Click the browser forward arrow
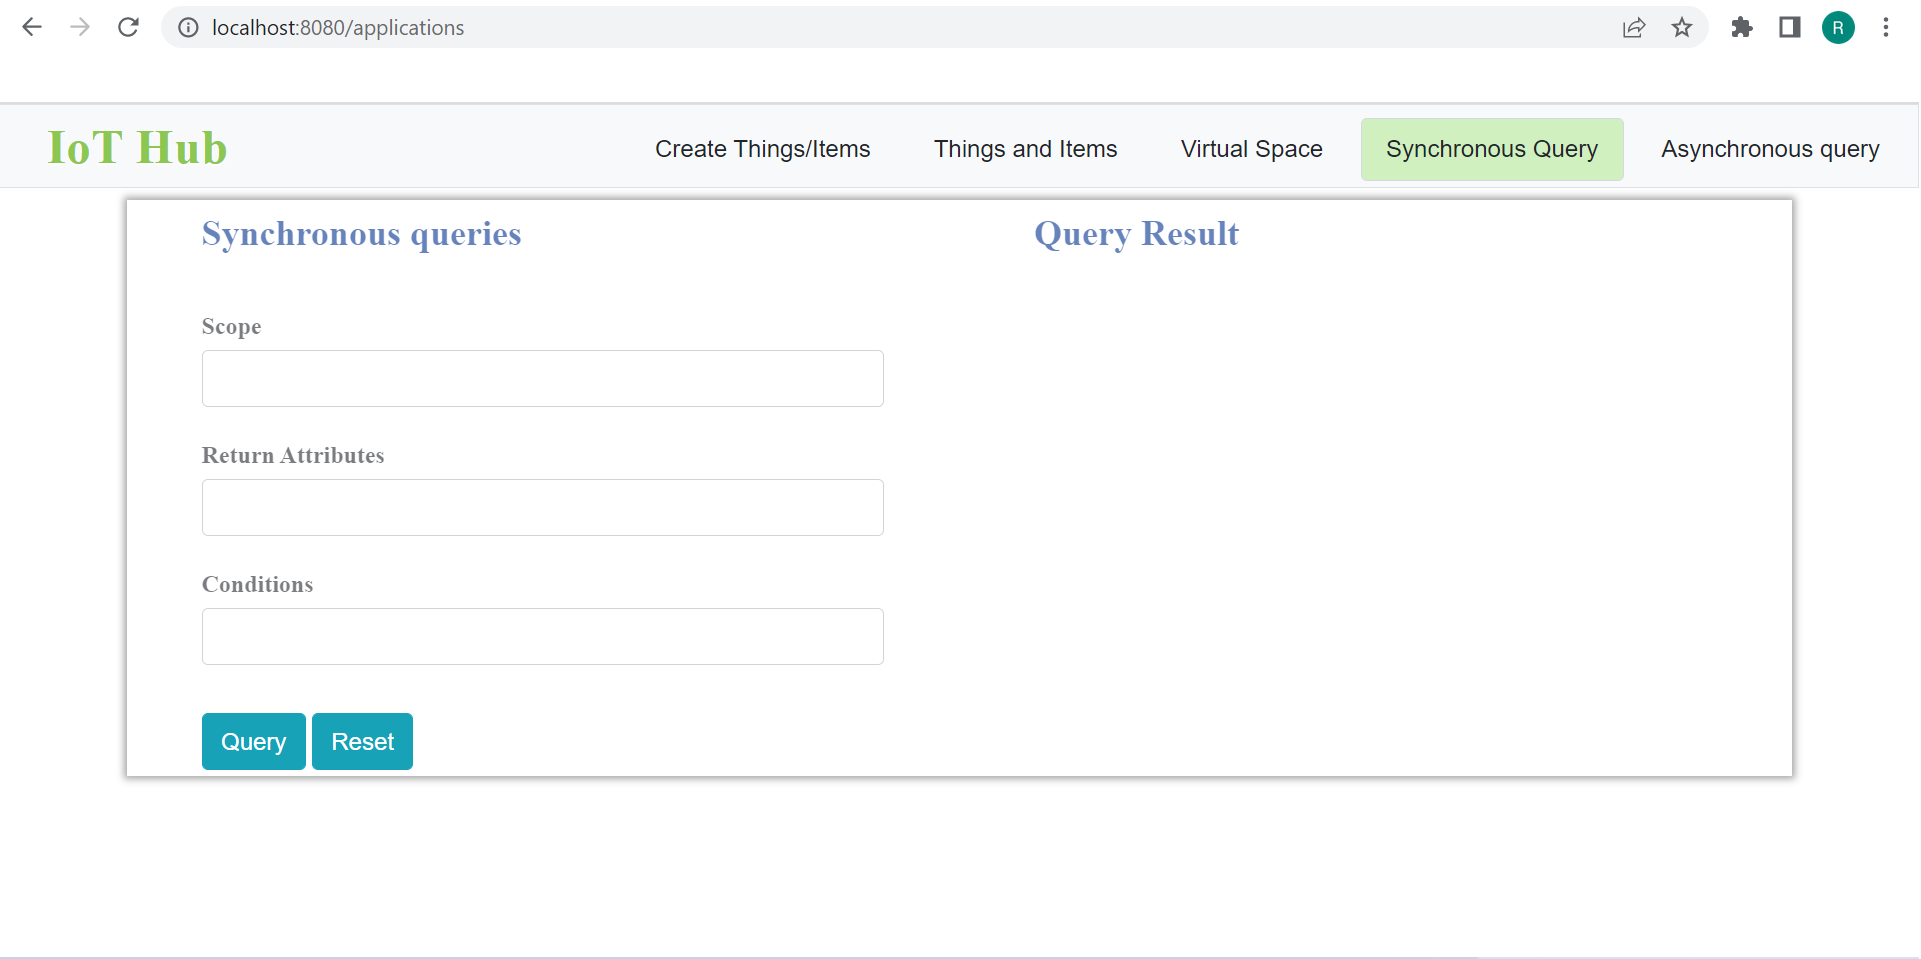 (80, 27)
